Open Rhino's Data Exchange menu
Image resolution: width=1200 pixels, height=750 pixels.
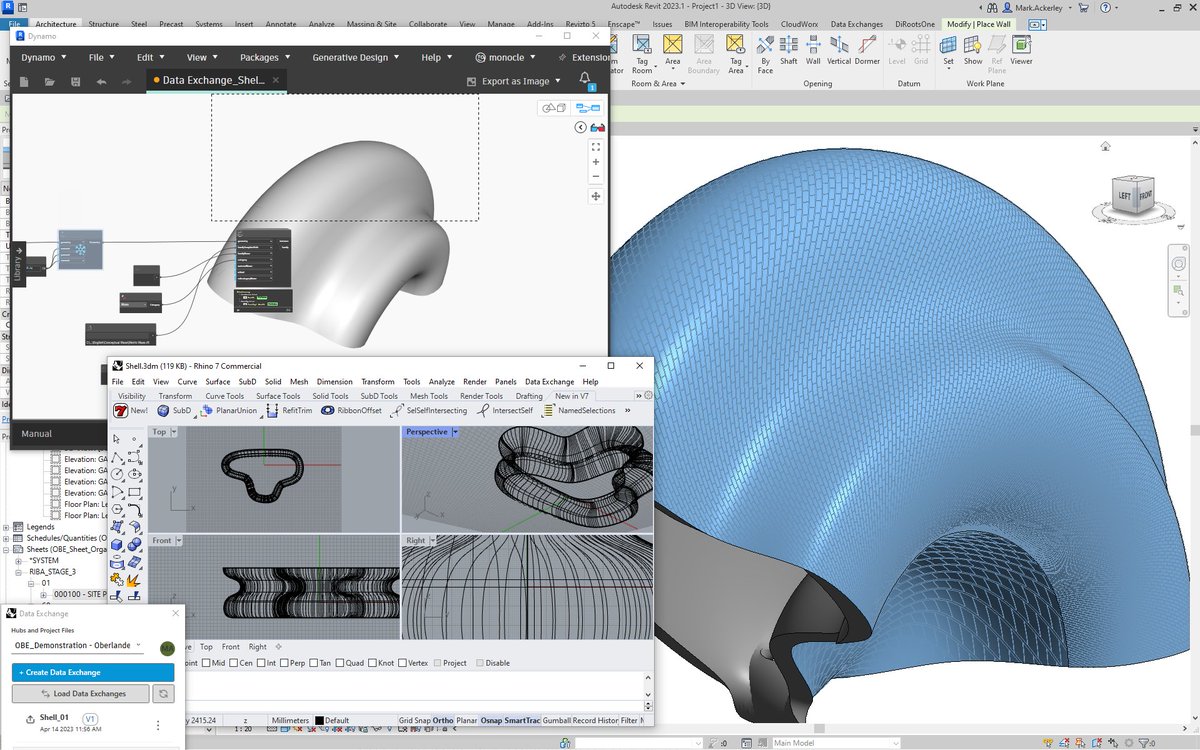549,382
